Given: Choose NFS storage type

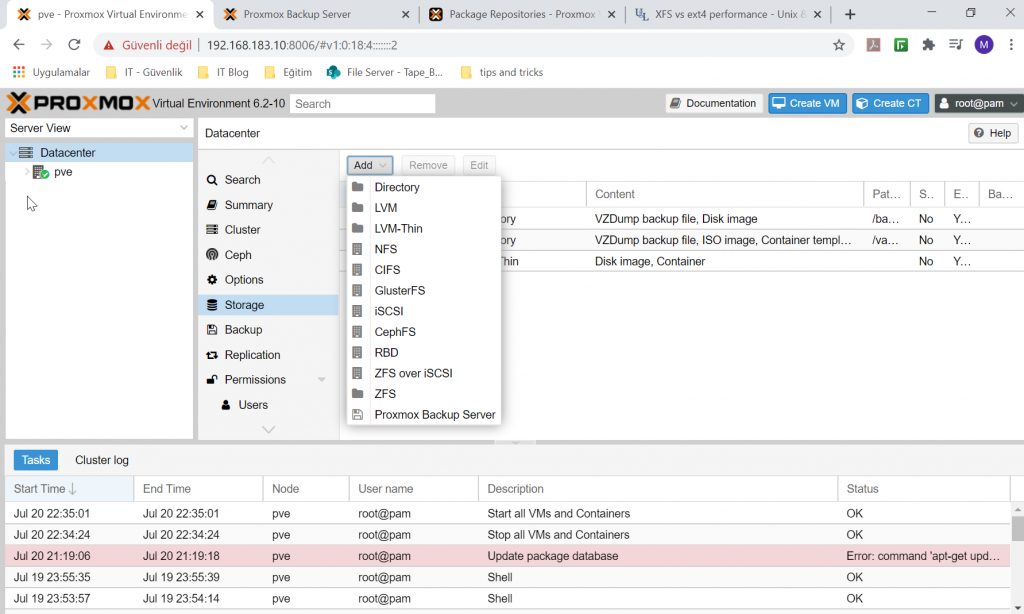Looking at the screenshot, I should [x=424, y=249].
